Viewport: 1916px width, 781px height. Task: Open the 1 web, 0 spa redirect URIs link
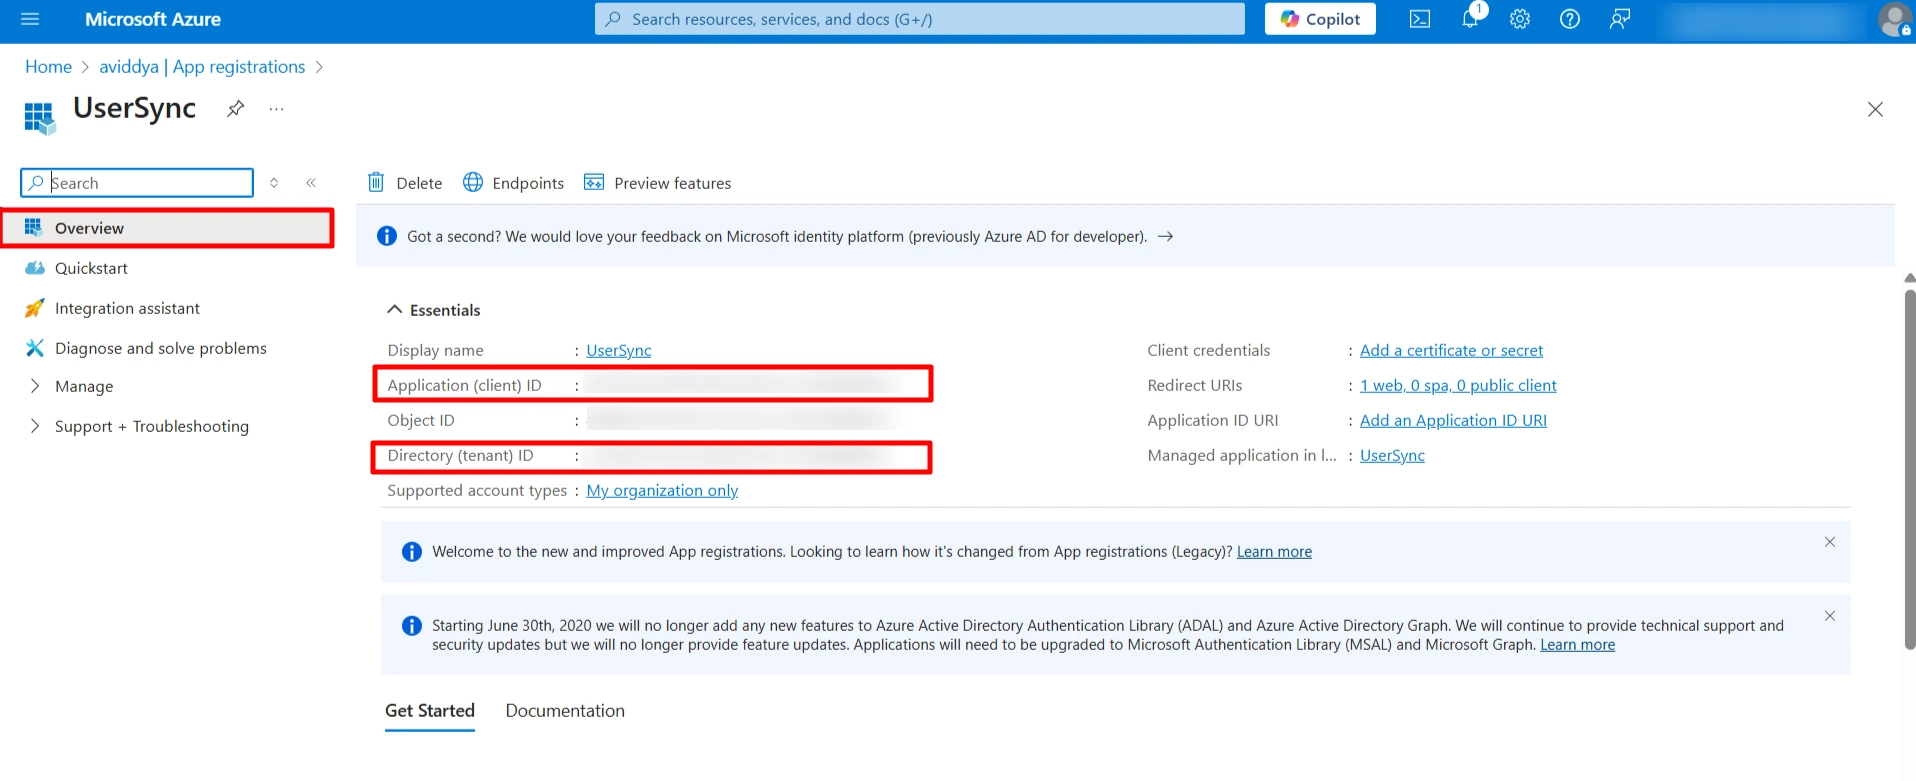click(1458, 386)
